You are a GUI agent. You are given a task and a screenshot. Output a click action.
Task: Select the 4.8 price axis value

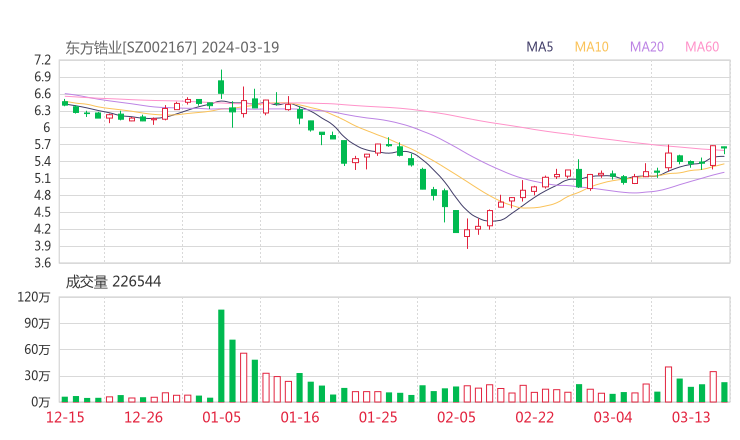pos(42,195)
